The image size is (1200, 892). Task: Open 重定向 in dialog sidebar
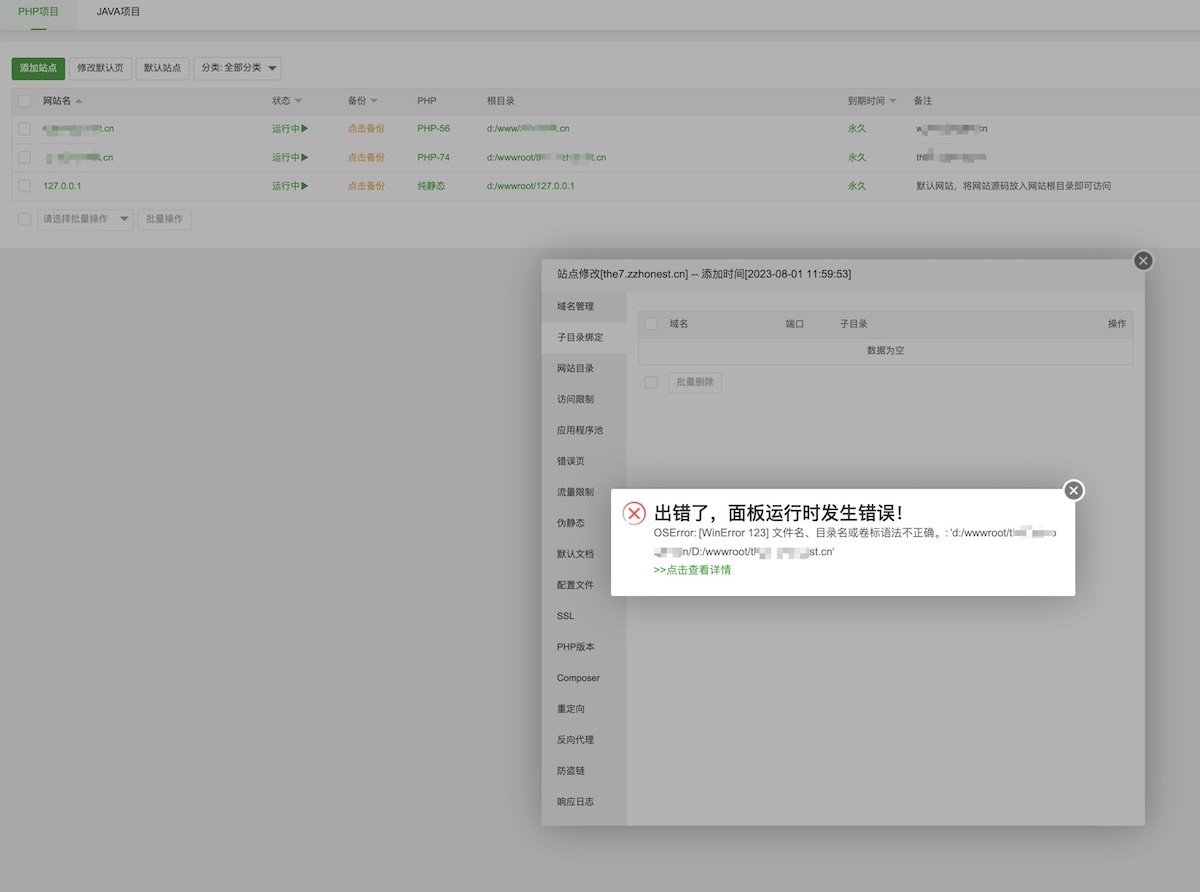click(584, 709)
